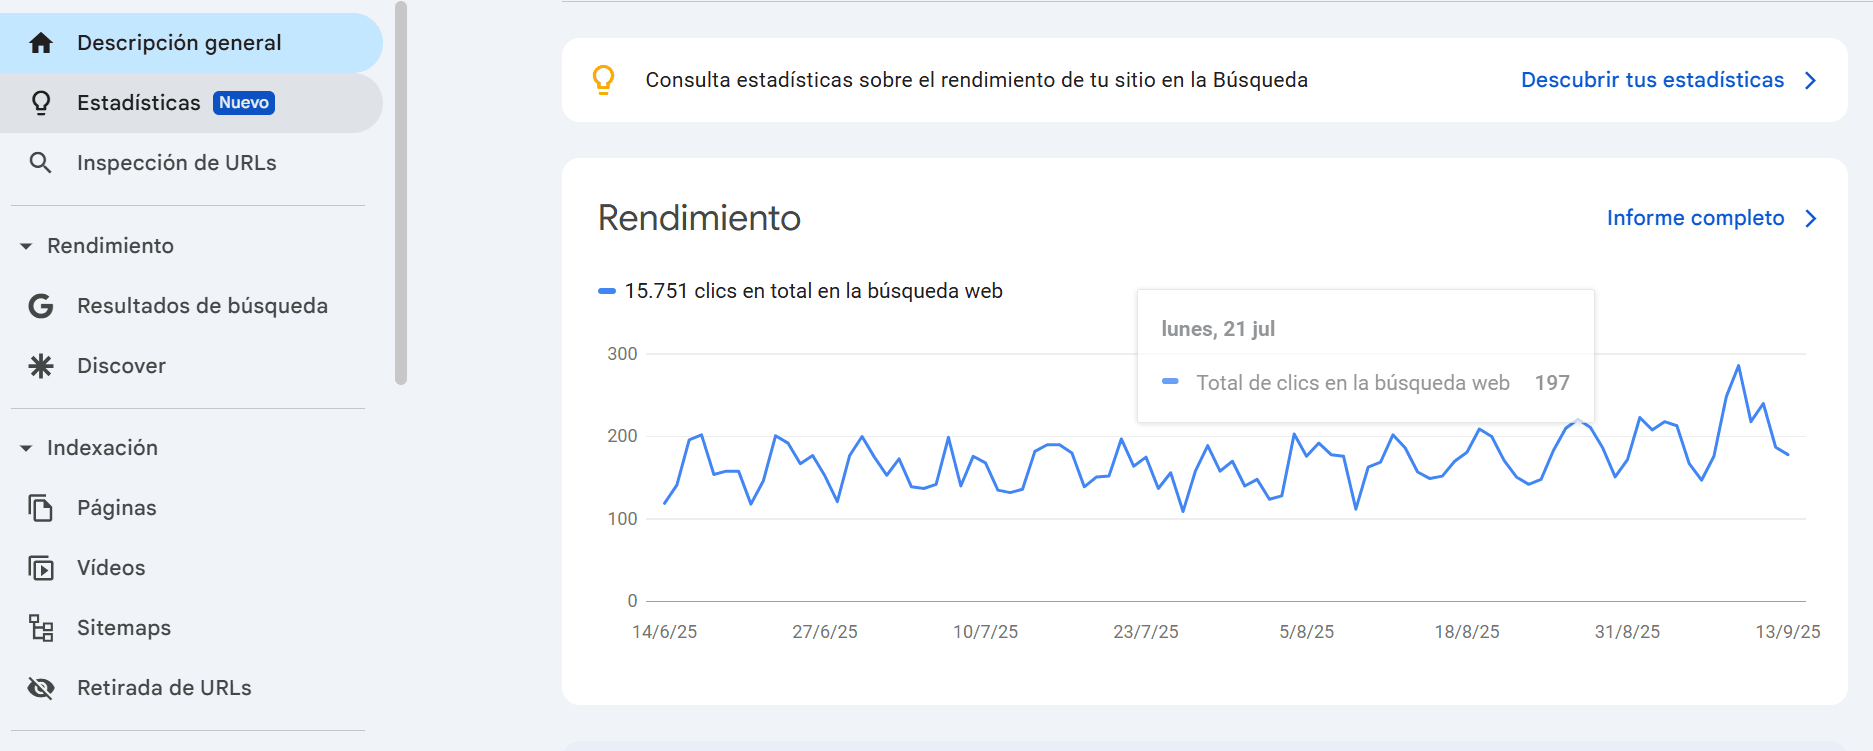The height and width of the screenshot is (751, 1873).
Task: Open Discover via its asterisk icon
Action: (41, 366)
